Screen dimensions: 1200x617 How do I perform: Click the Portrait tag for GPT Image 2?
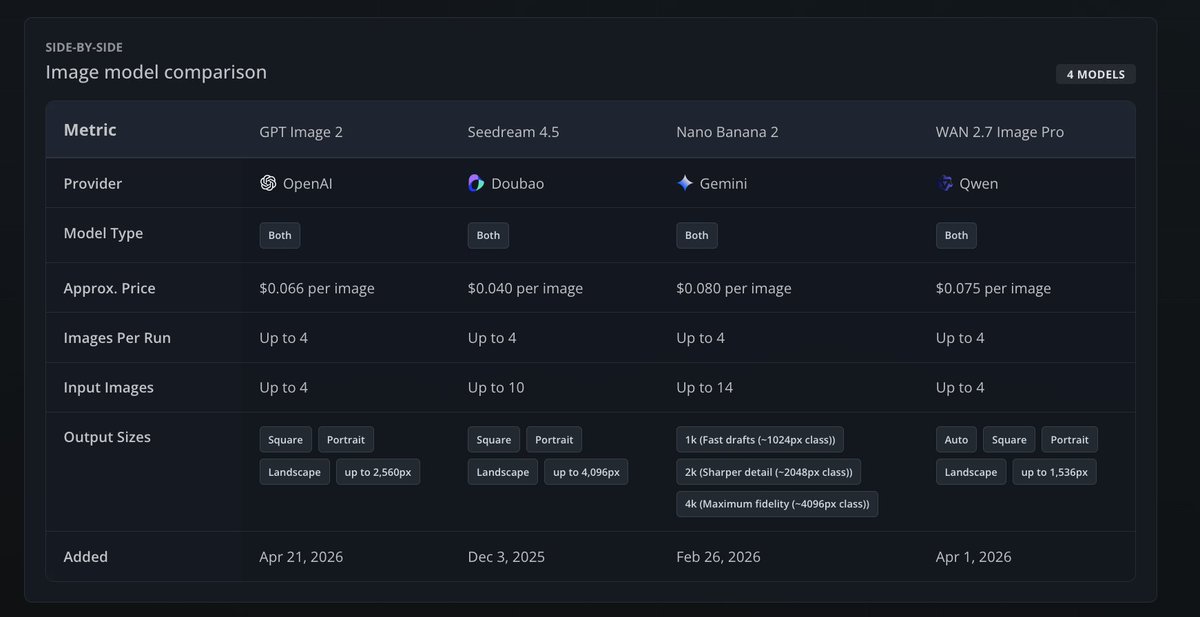(x=346, y=440)
